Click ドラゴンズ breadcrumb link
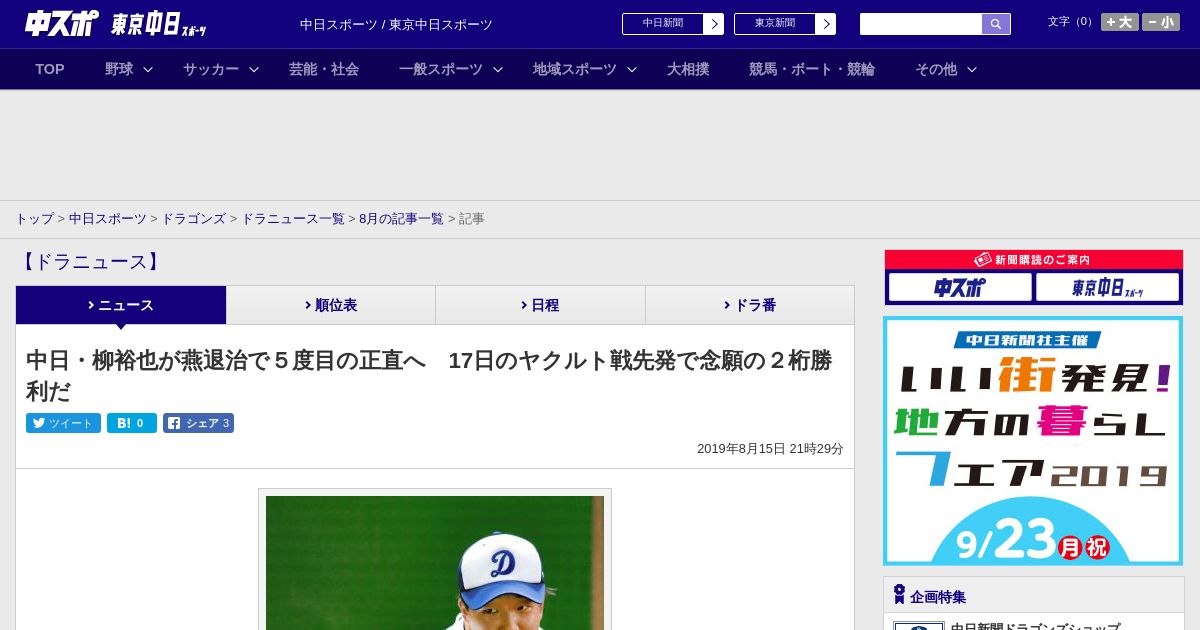This screenshot has height=630, width=1200. coord(194,218)
